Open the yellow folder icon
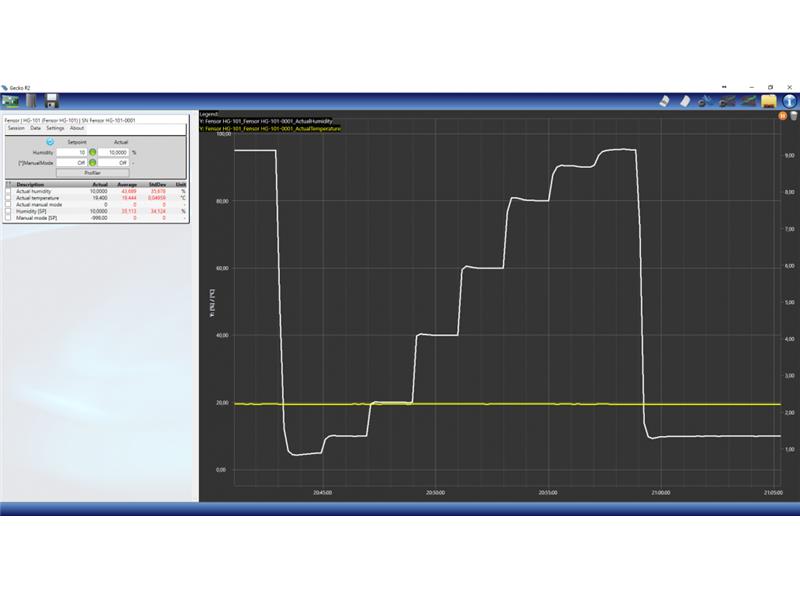The image size is (800, 600). pyautogui.click(x=768, y=101)
